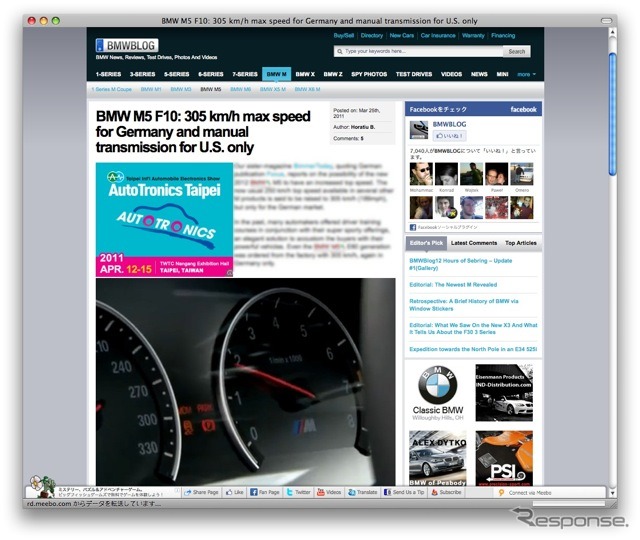The width and height of the screenshot is (640, 540).
Task: Click the scrollbar down arrow
Action: click(612, 493)
